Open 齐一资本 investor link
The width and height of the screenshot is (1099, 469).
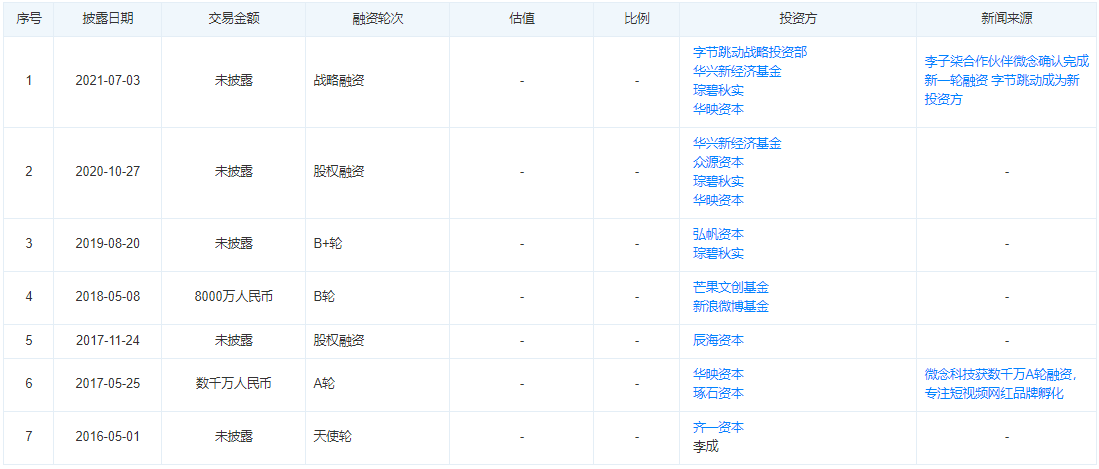(x=718, y=428)
